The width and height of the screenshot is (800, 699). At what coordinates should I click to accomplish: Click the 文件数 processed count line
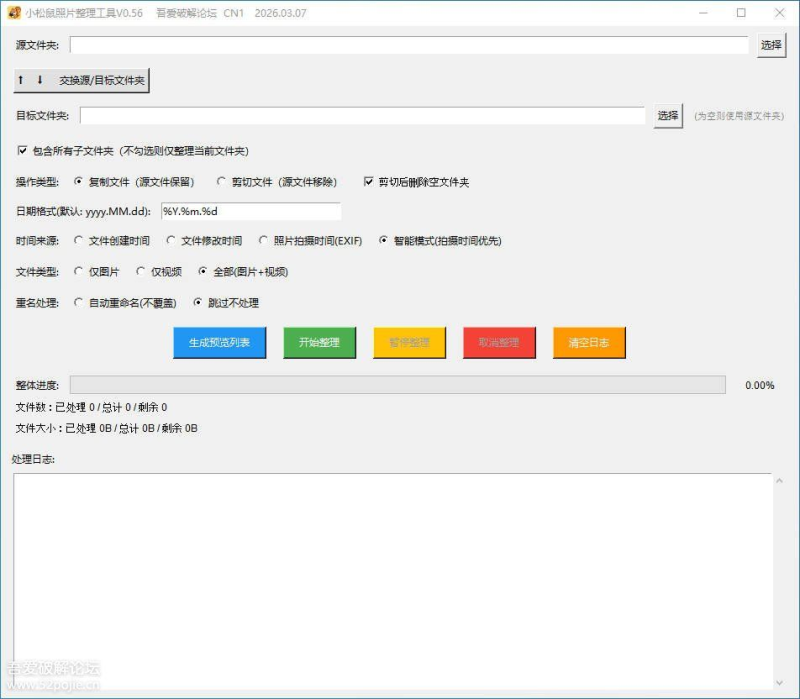click(91, 407)
